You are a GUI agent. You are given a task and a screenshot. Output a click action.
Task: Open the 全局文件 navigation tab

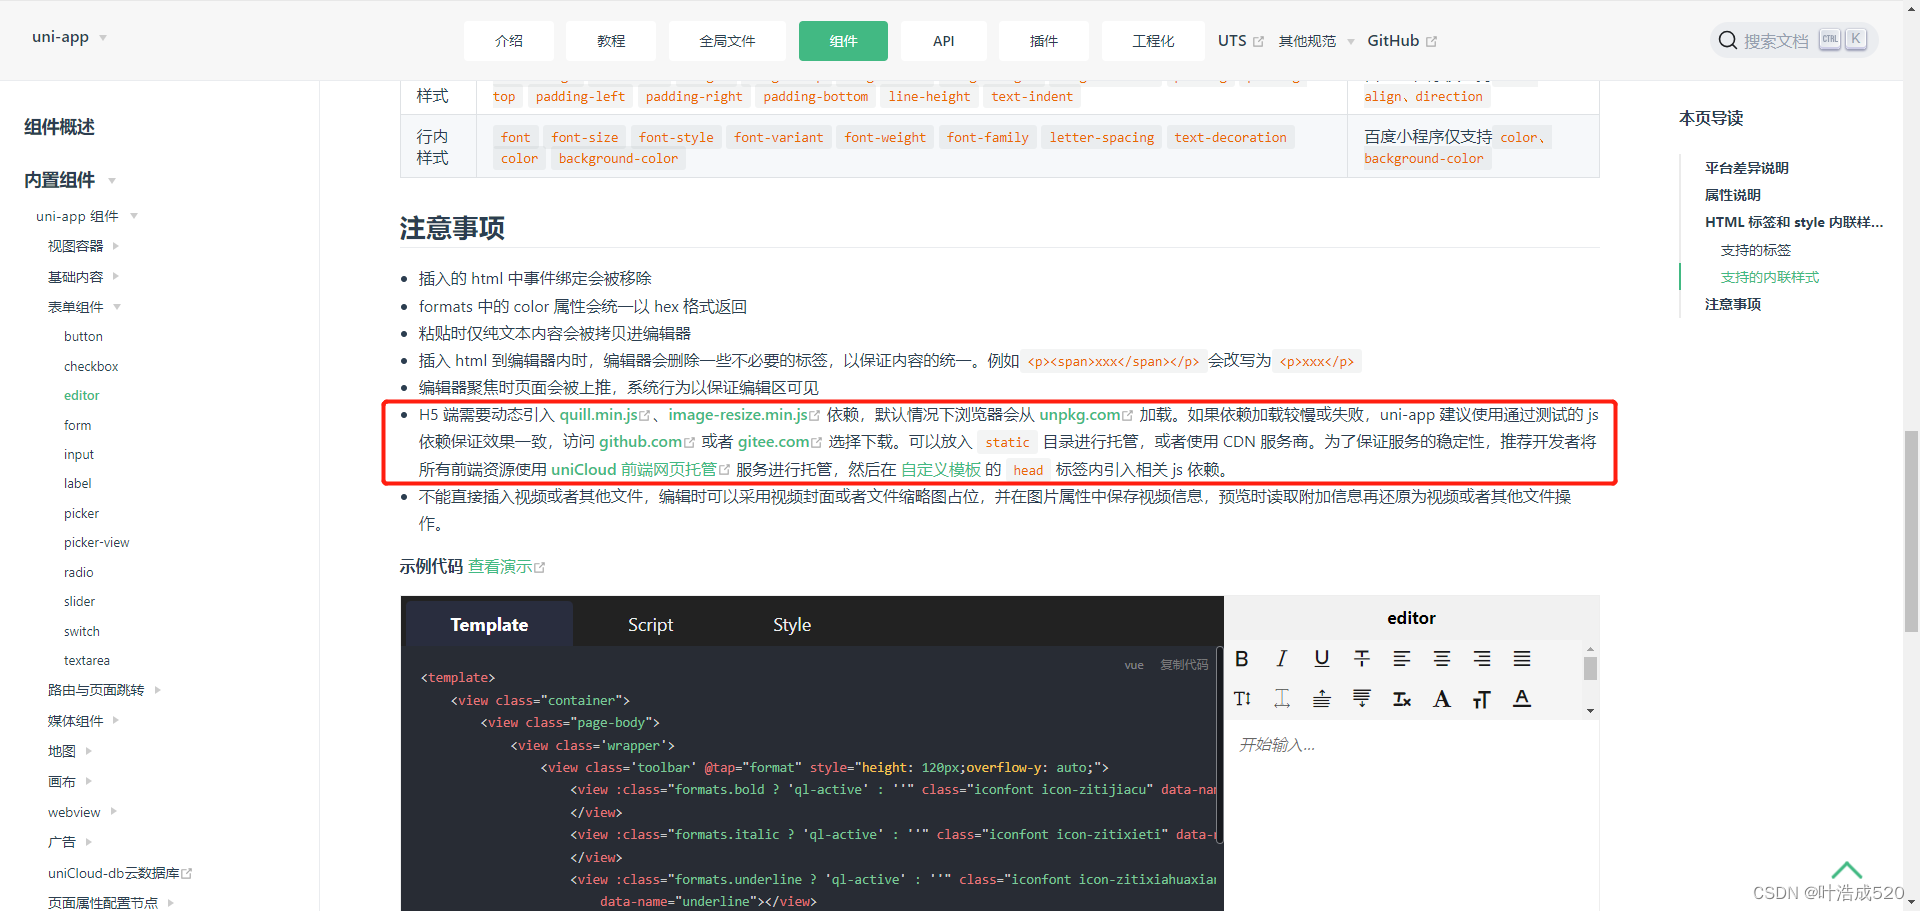click(x=727, y=41)
